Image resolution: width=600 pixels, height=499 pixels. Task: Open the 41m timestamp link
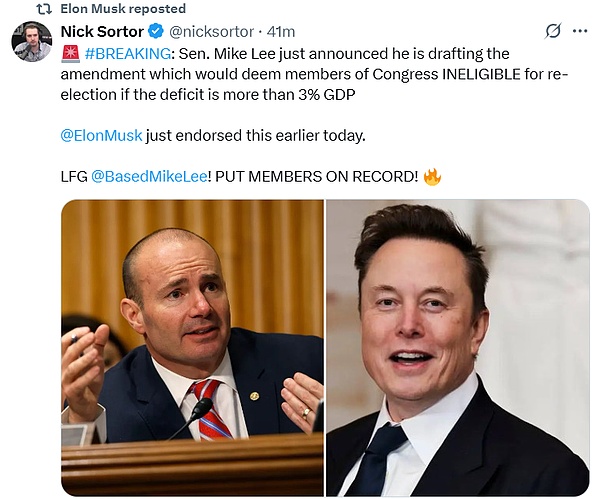click(x=281, y=32)
